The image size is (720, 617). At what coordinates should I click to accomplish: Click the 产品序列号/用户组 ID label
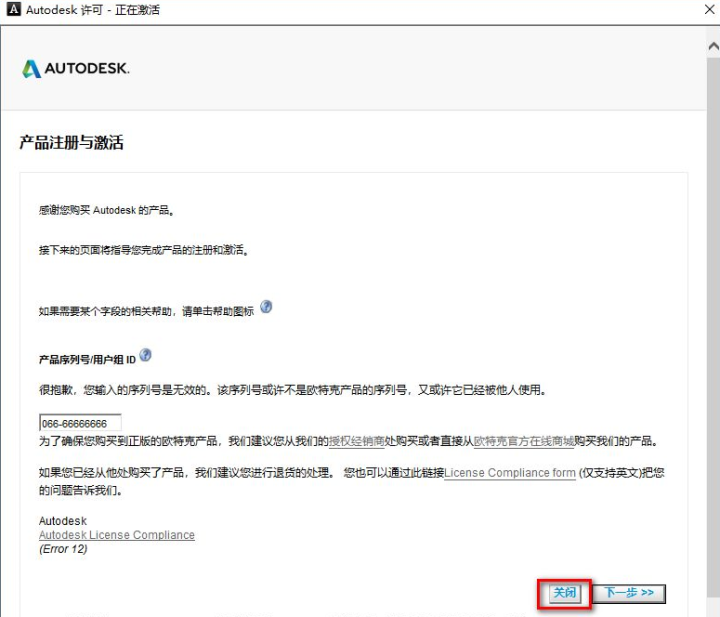coord(87,358)
